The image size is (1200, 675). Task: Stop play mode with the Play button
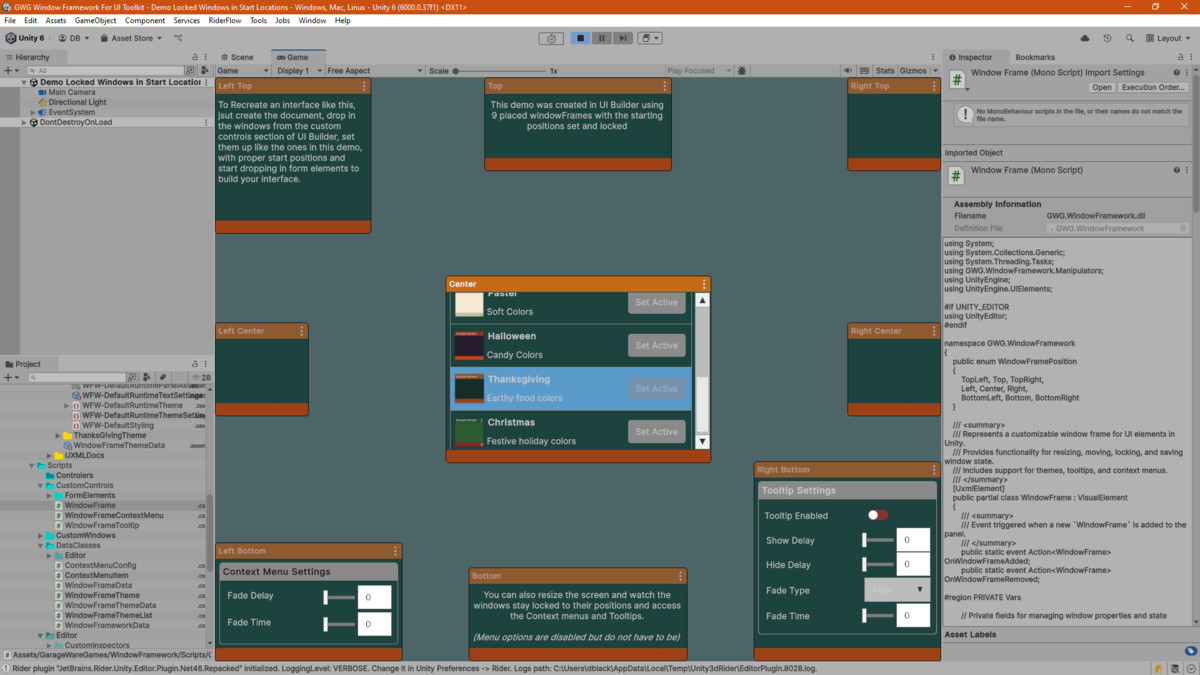click(580, 38)
